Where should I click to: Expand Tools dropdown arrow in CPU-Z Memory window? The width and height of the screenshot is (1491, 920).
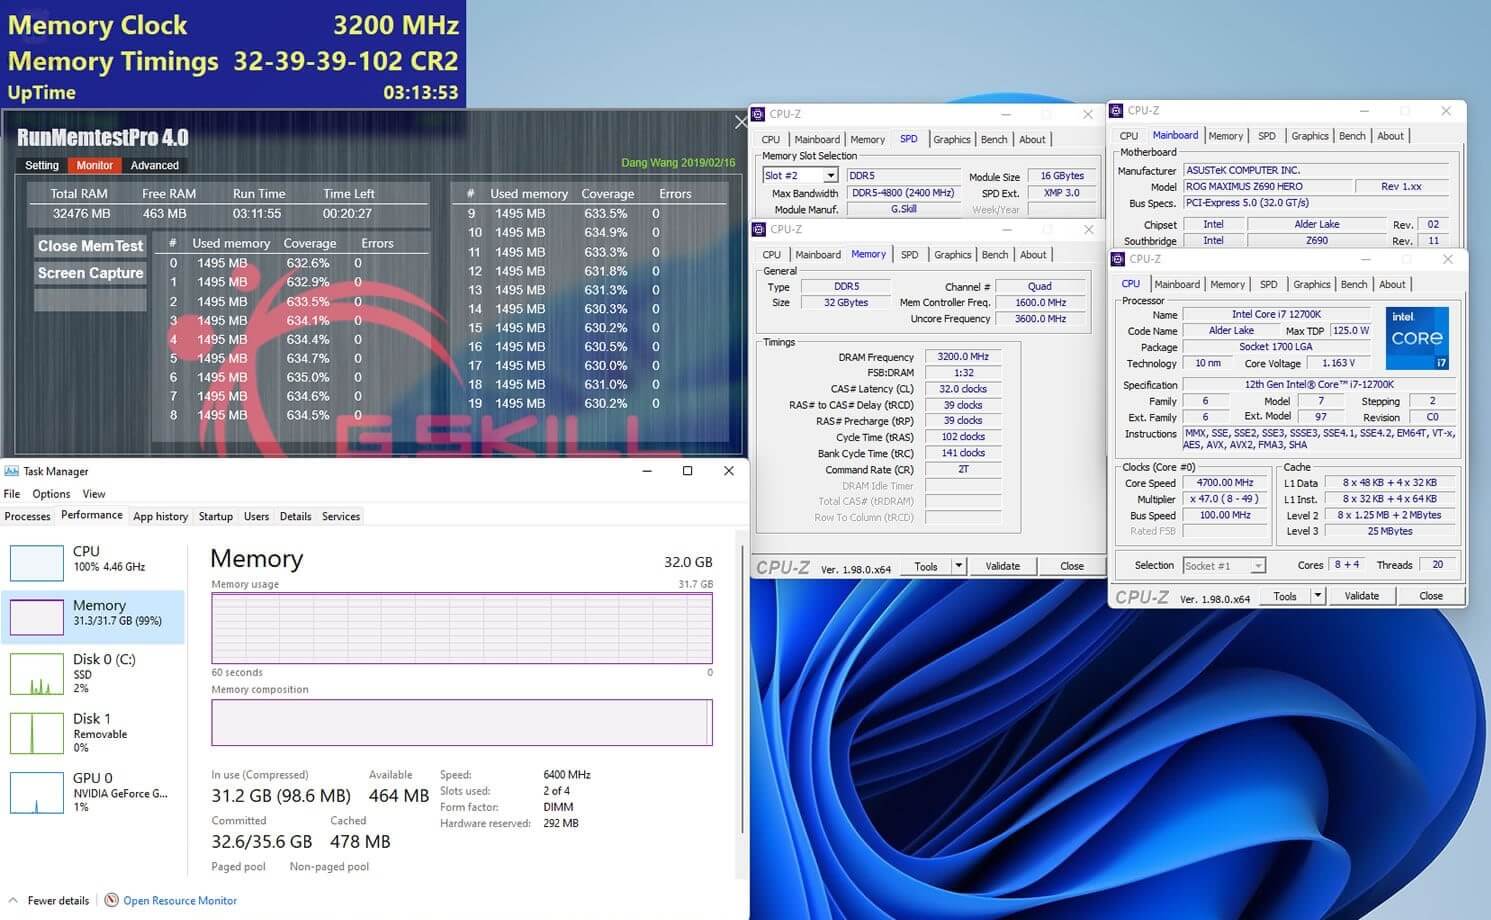pos(958,566)
